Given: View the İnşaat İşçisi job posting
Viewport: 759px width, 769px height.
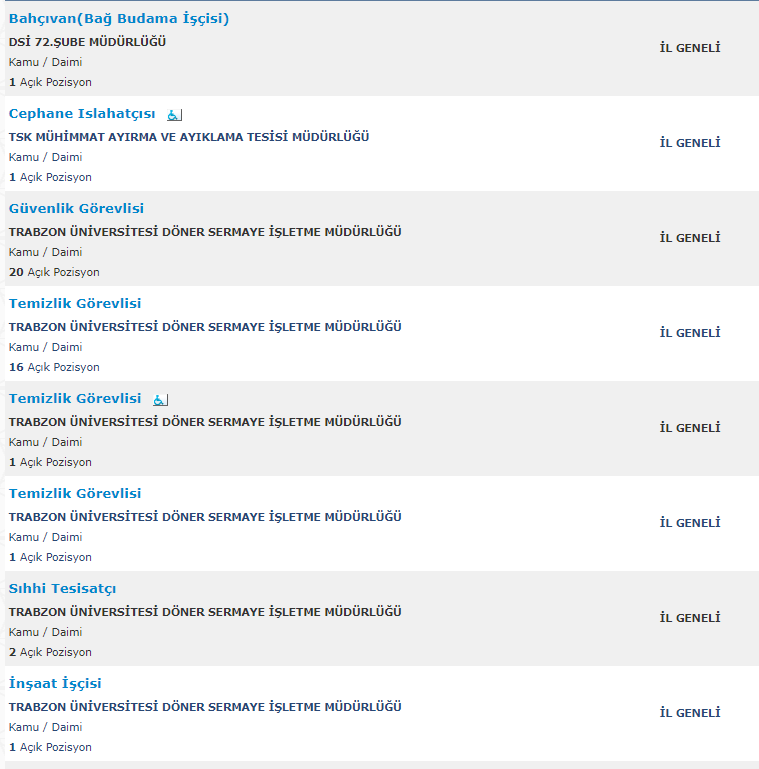Looking at the screenshot, I should click(x=55, y=683).
